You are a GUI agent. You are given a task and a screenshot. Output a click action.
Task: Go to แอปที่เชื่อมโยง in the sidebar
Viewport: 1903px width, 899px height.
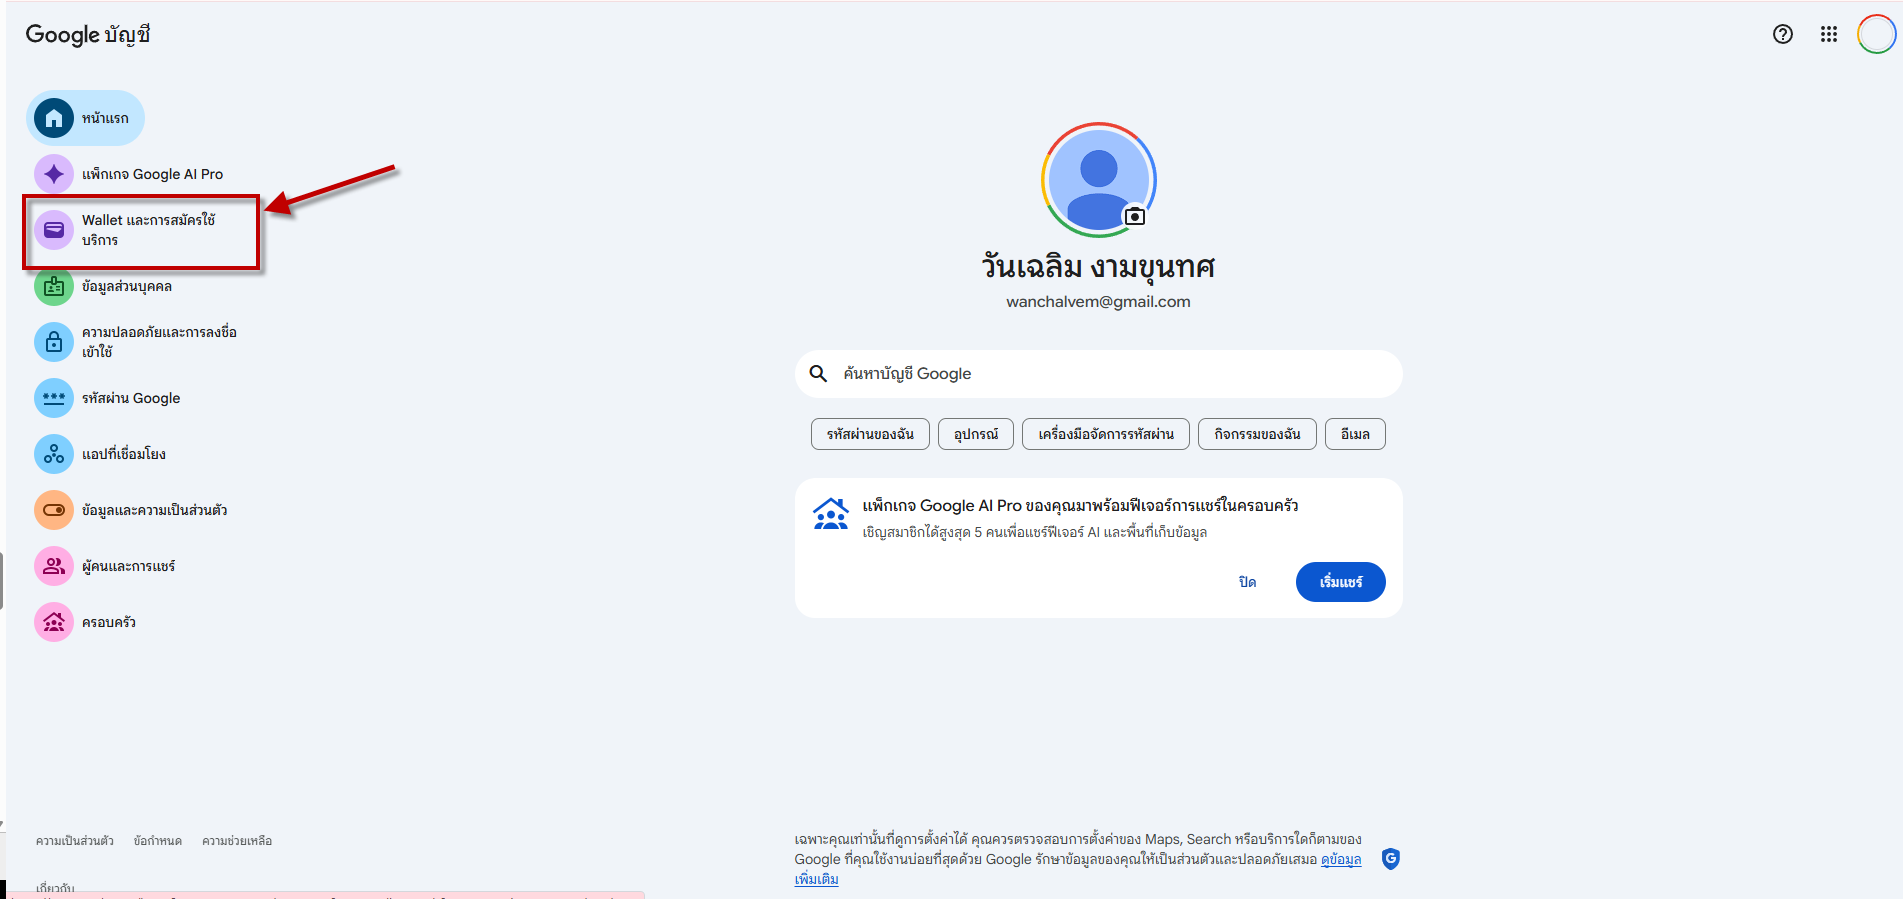pyautogui.click(x=124, y=454)
